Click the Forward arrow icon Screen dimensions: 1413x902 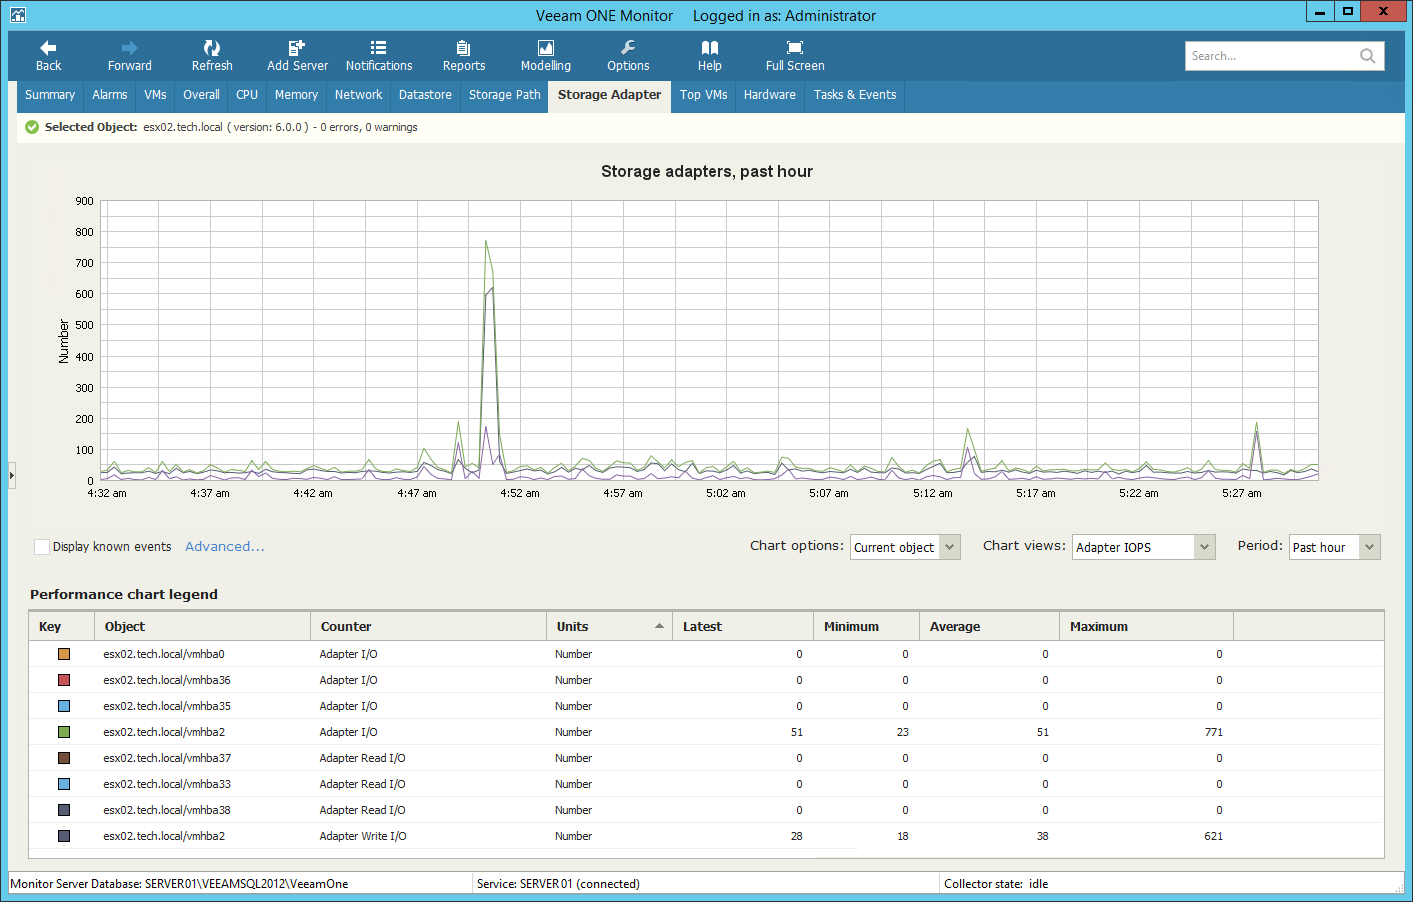pyautogui.click(x=130, y=48)
